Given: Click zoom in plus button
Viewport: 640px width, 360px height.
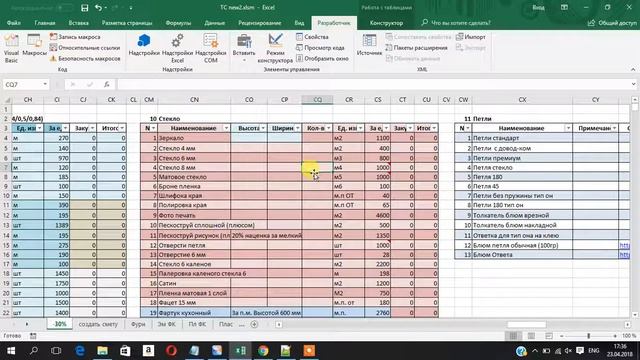Looking at the screenshot, I should click(x=615, y=336).
